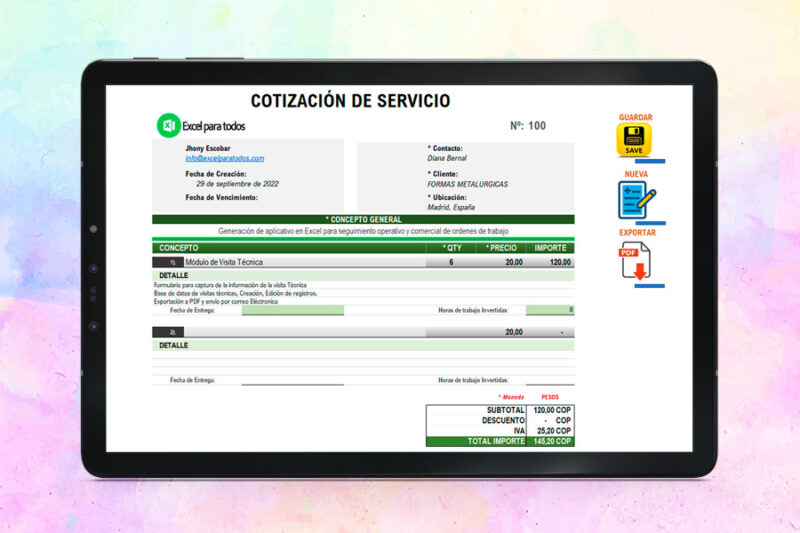800x533 pixels.
Task: Click the Fecha de Vencimiento label
Action: coord(221,197)
